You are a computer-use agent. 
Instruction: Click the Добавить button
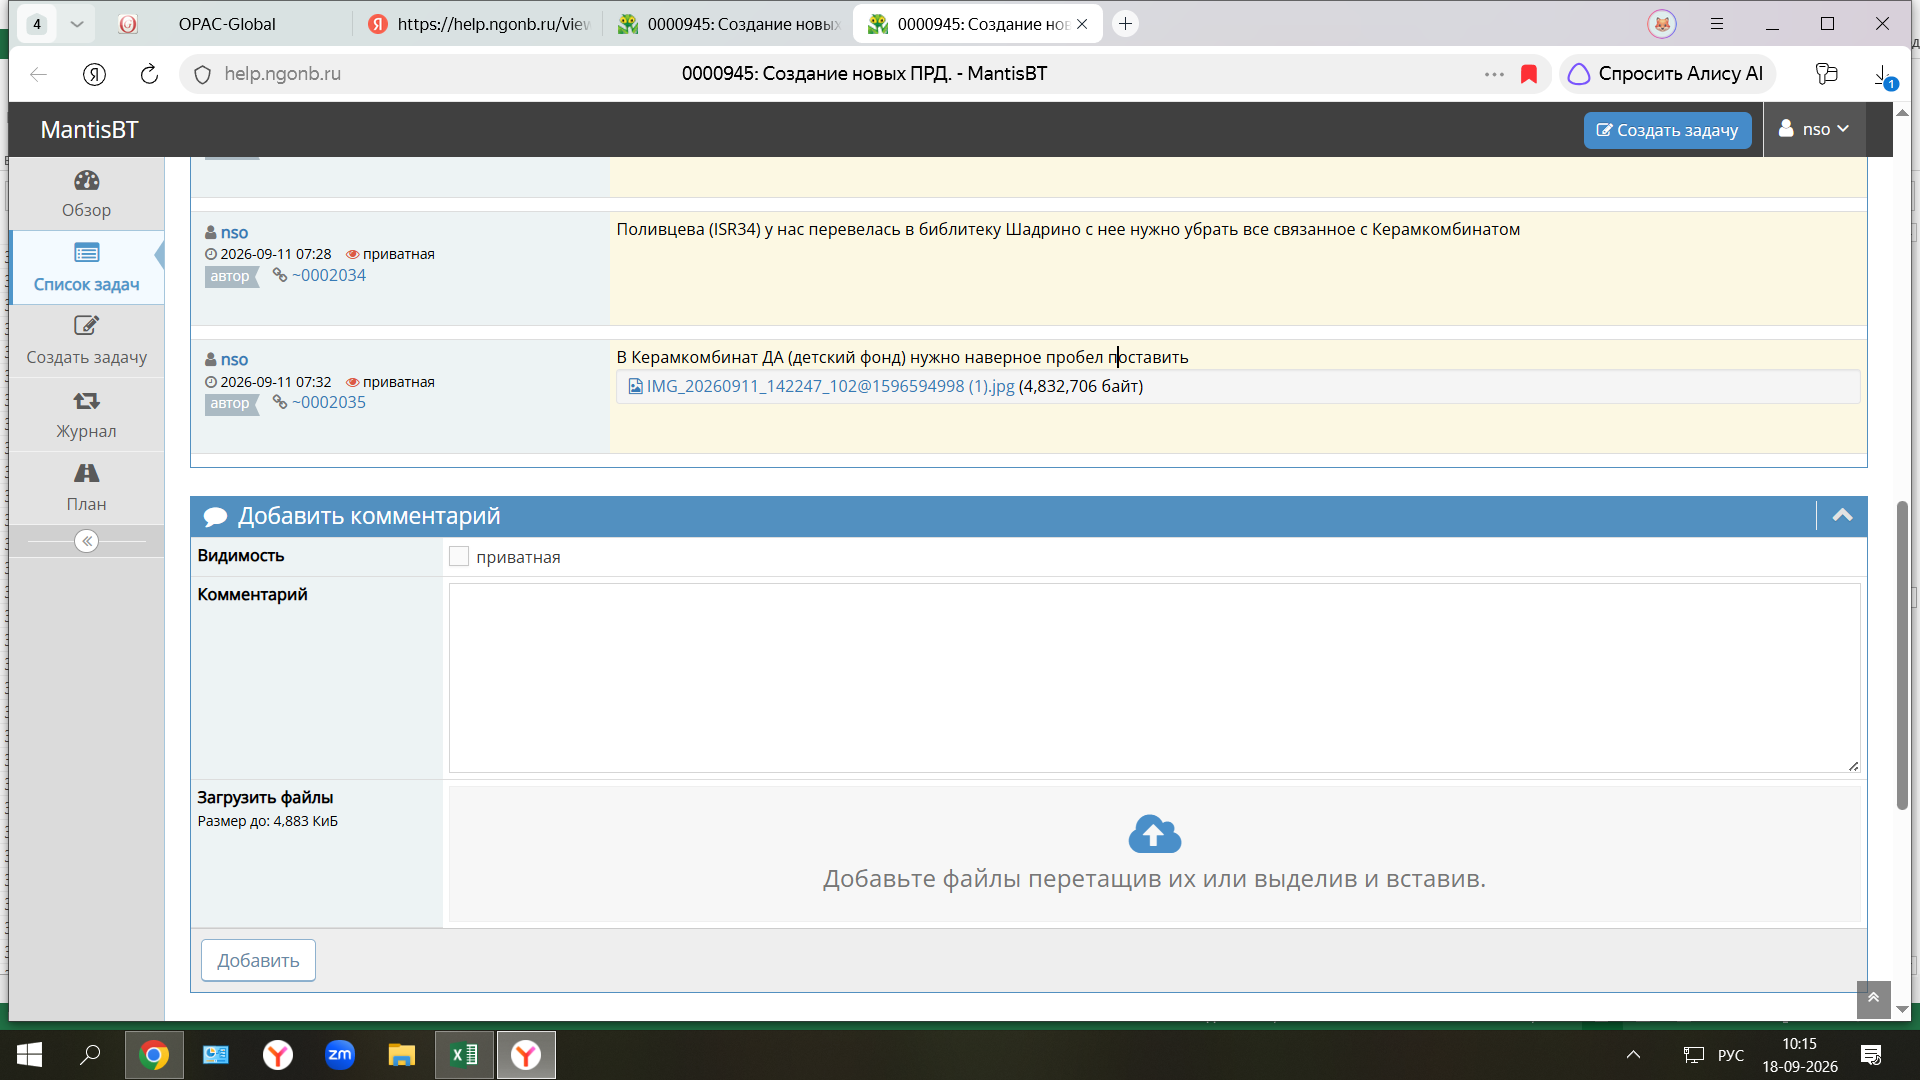click(x=258, y=960)
